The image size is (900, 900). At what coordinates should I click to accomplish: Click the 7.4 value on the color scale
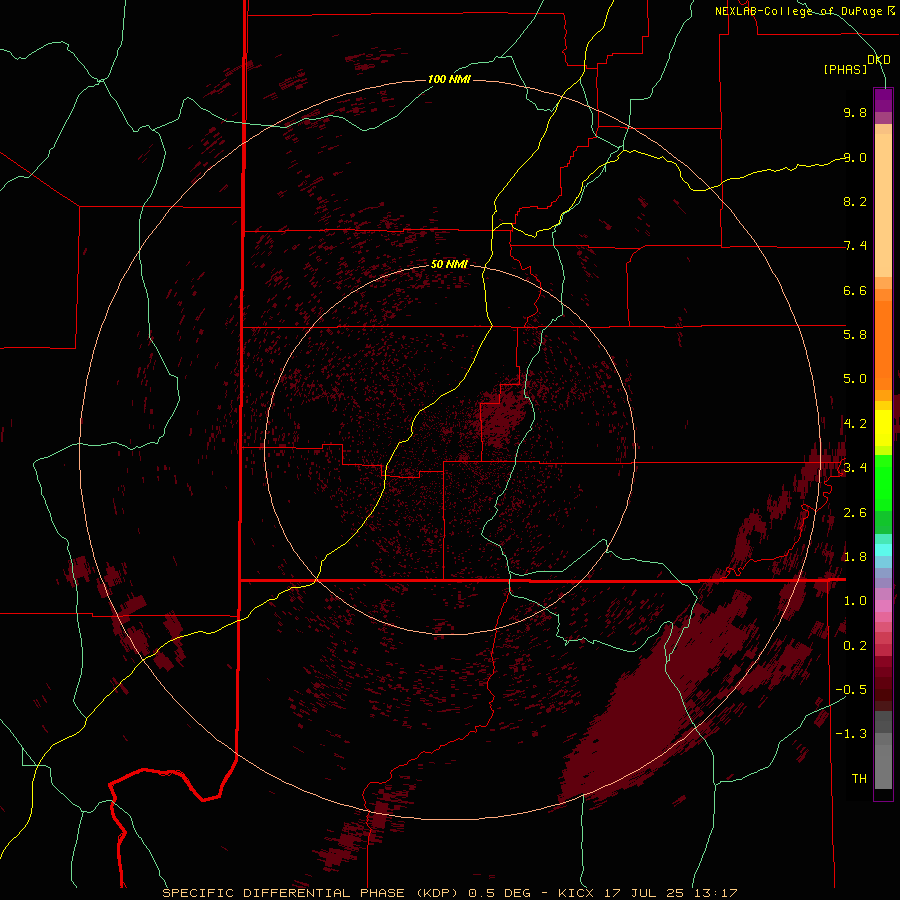[x=855, y=246]
